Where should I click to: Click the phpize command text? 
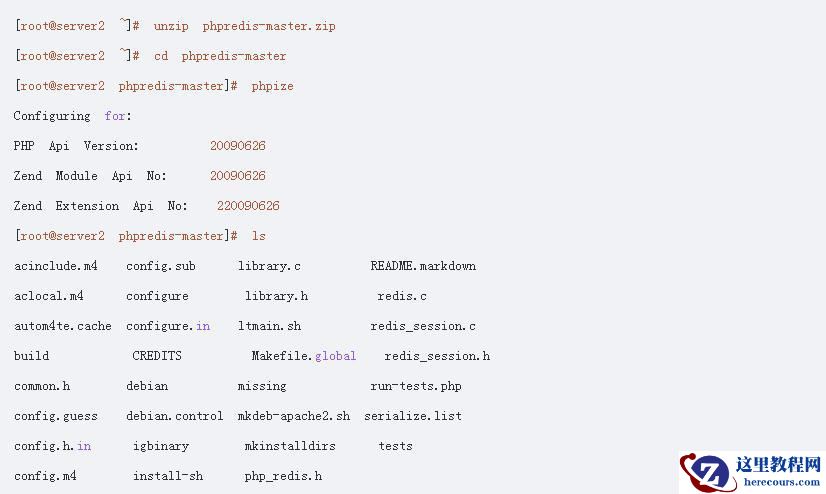pos(272,86)
